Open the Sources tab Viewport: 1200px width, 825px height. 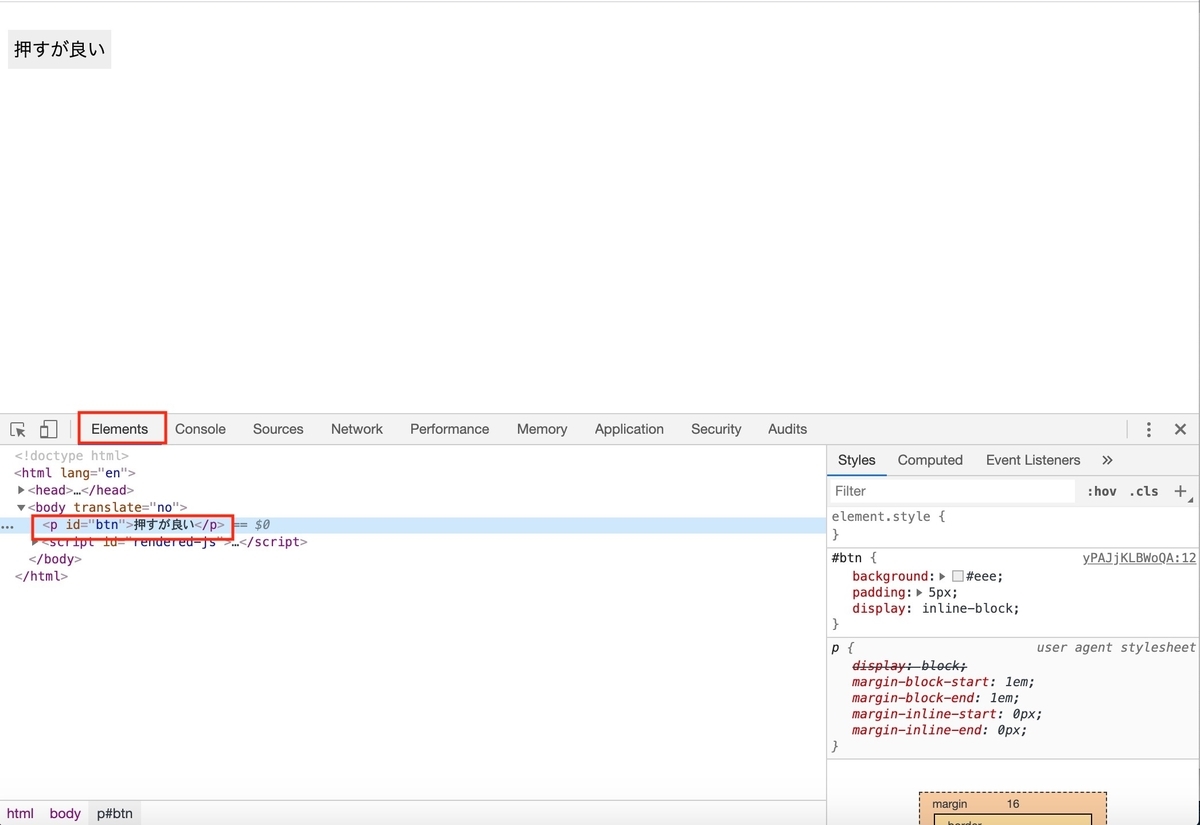pyautogui.click(x=278, y=429)
